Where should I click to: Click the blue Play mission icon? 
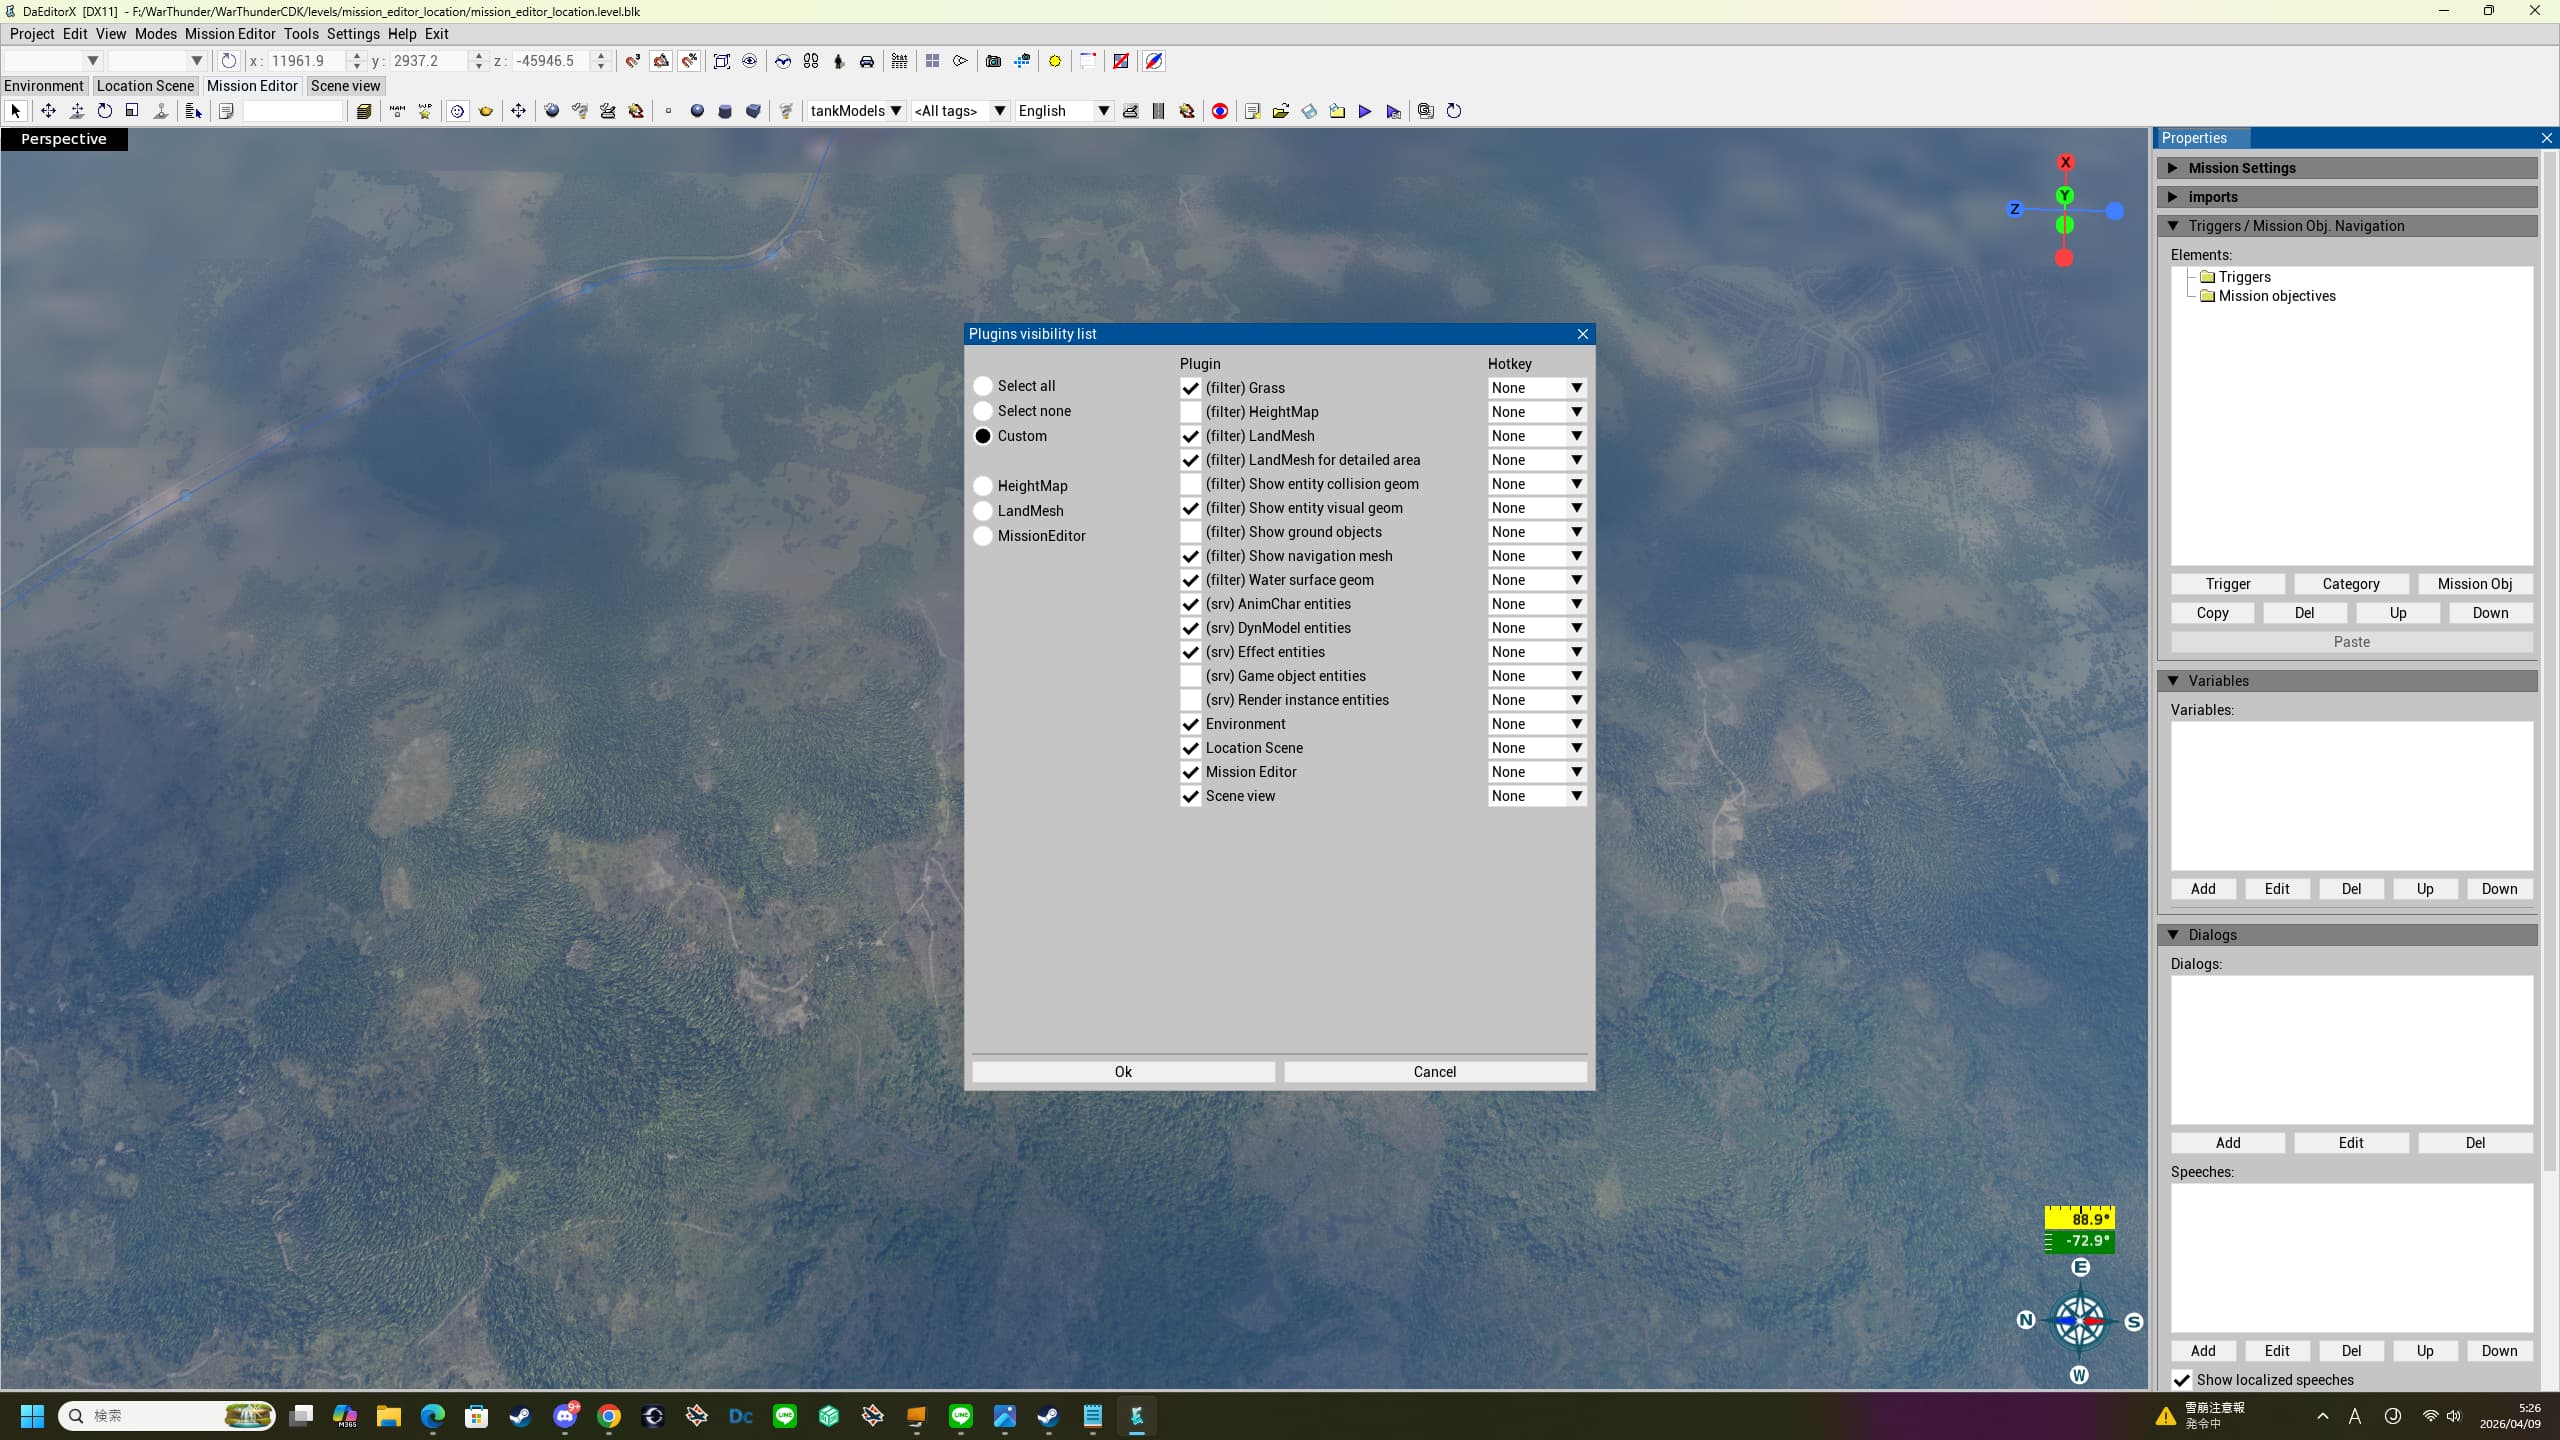pos(1364,111)
